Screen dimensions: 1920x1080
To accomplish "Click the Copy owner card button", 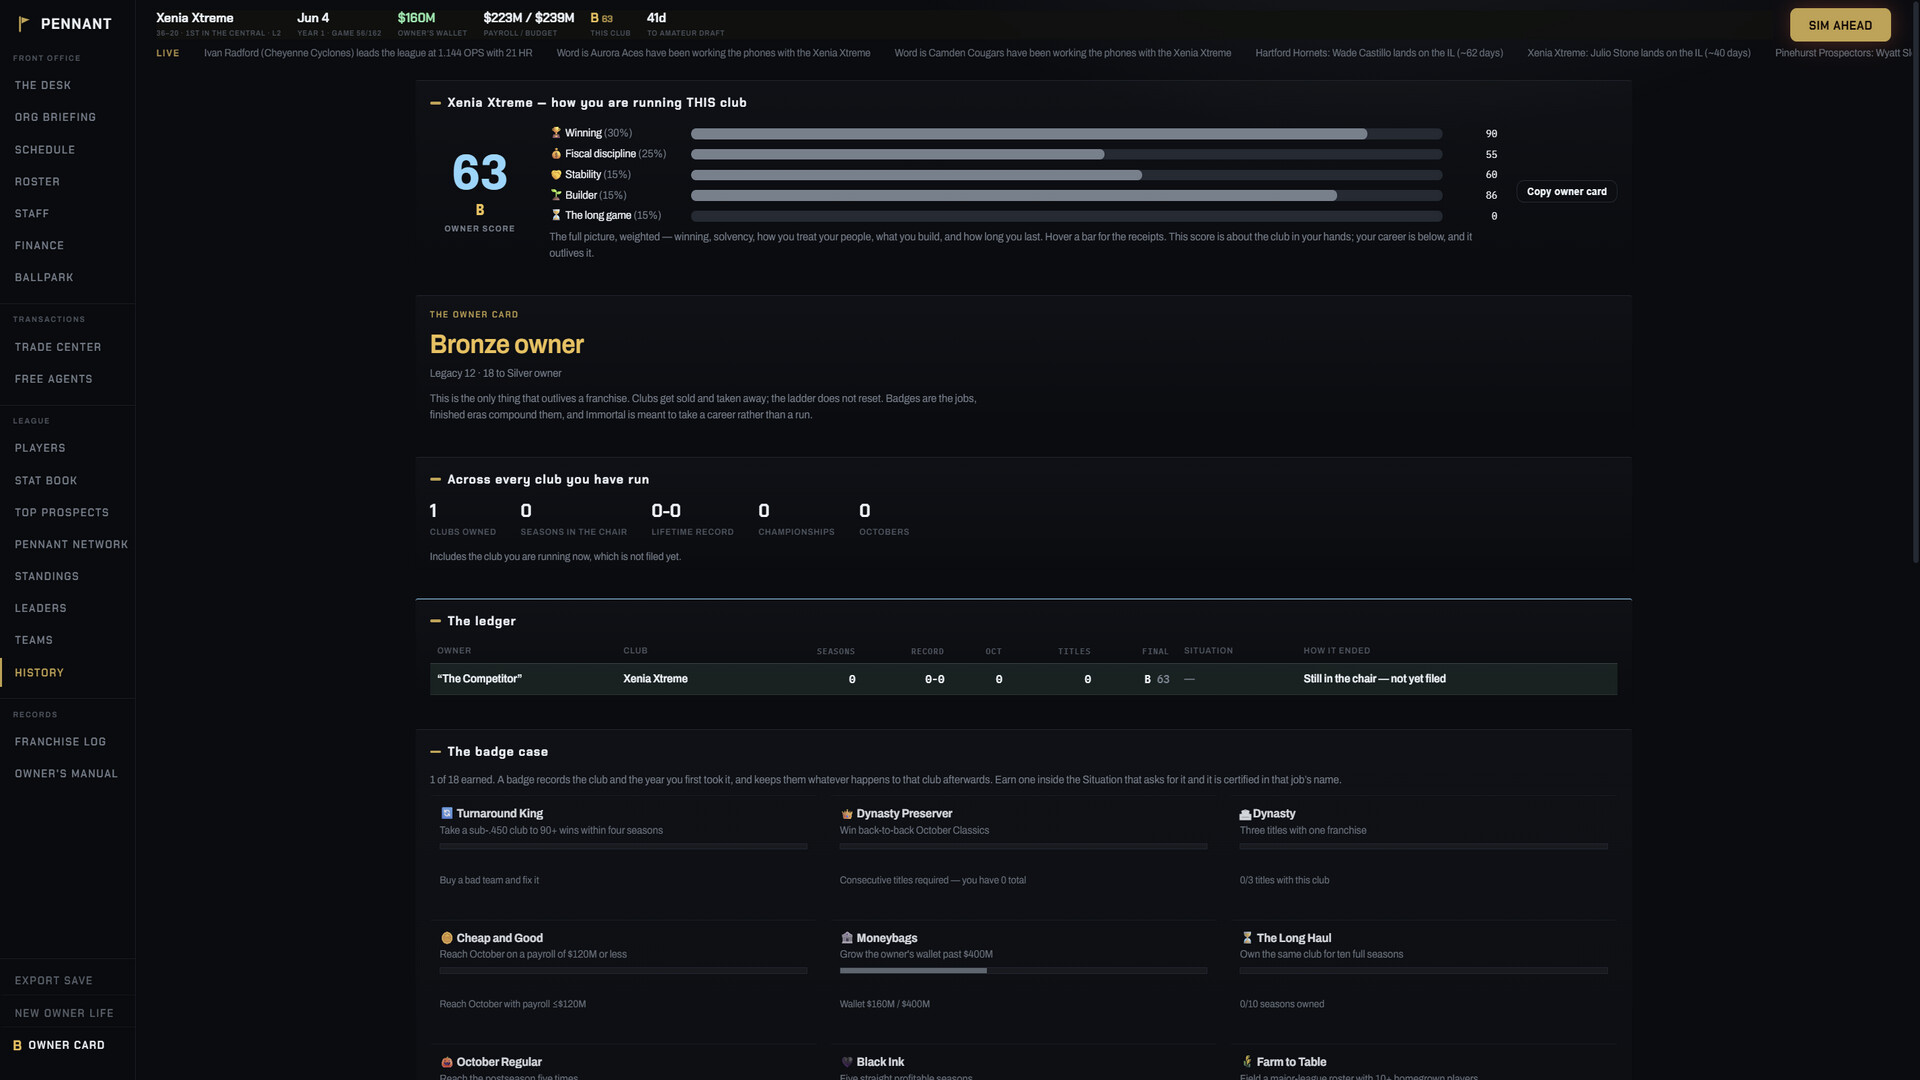I will (x=1566, y=192).
